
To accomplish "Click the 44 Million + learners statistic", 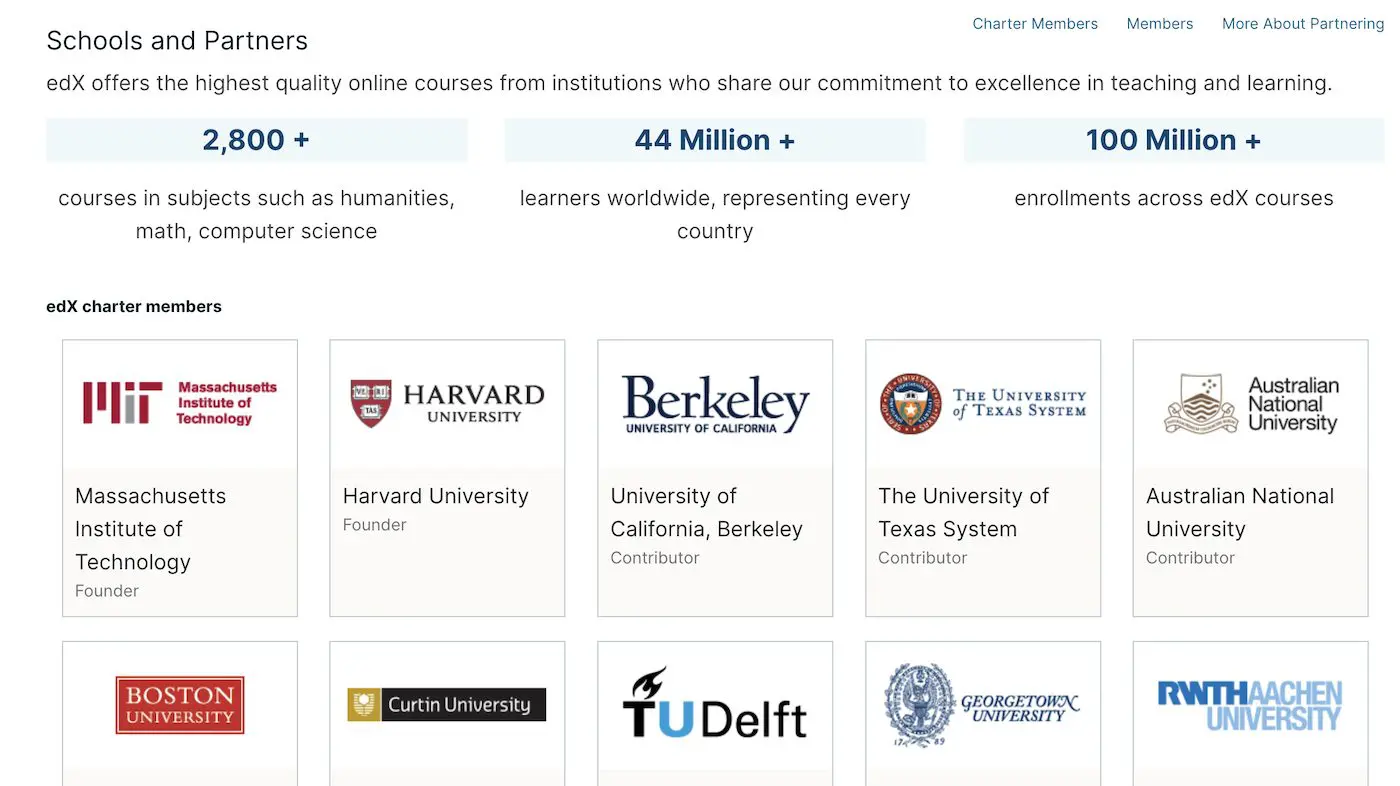I will click(715, 140).
